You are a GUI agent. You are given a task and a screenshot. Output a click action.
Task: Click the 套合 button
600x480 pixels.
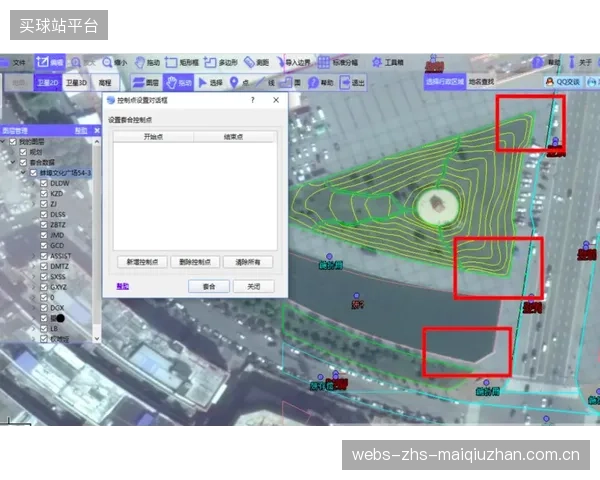click(x=209, y=286)
